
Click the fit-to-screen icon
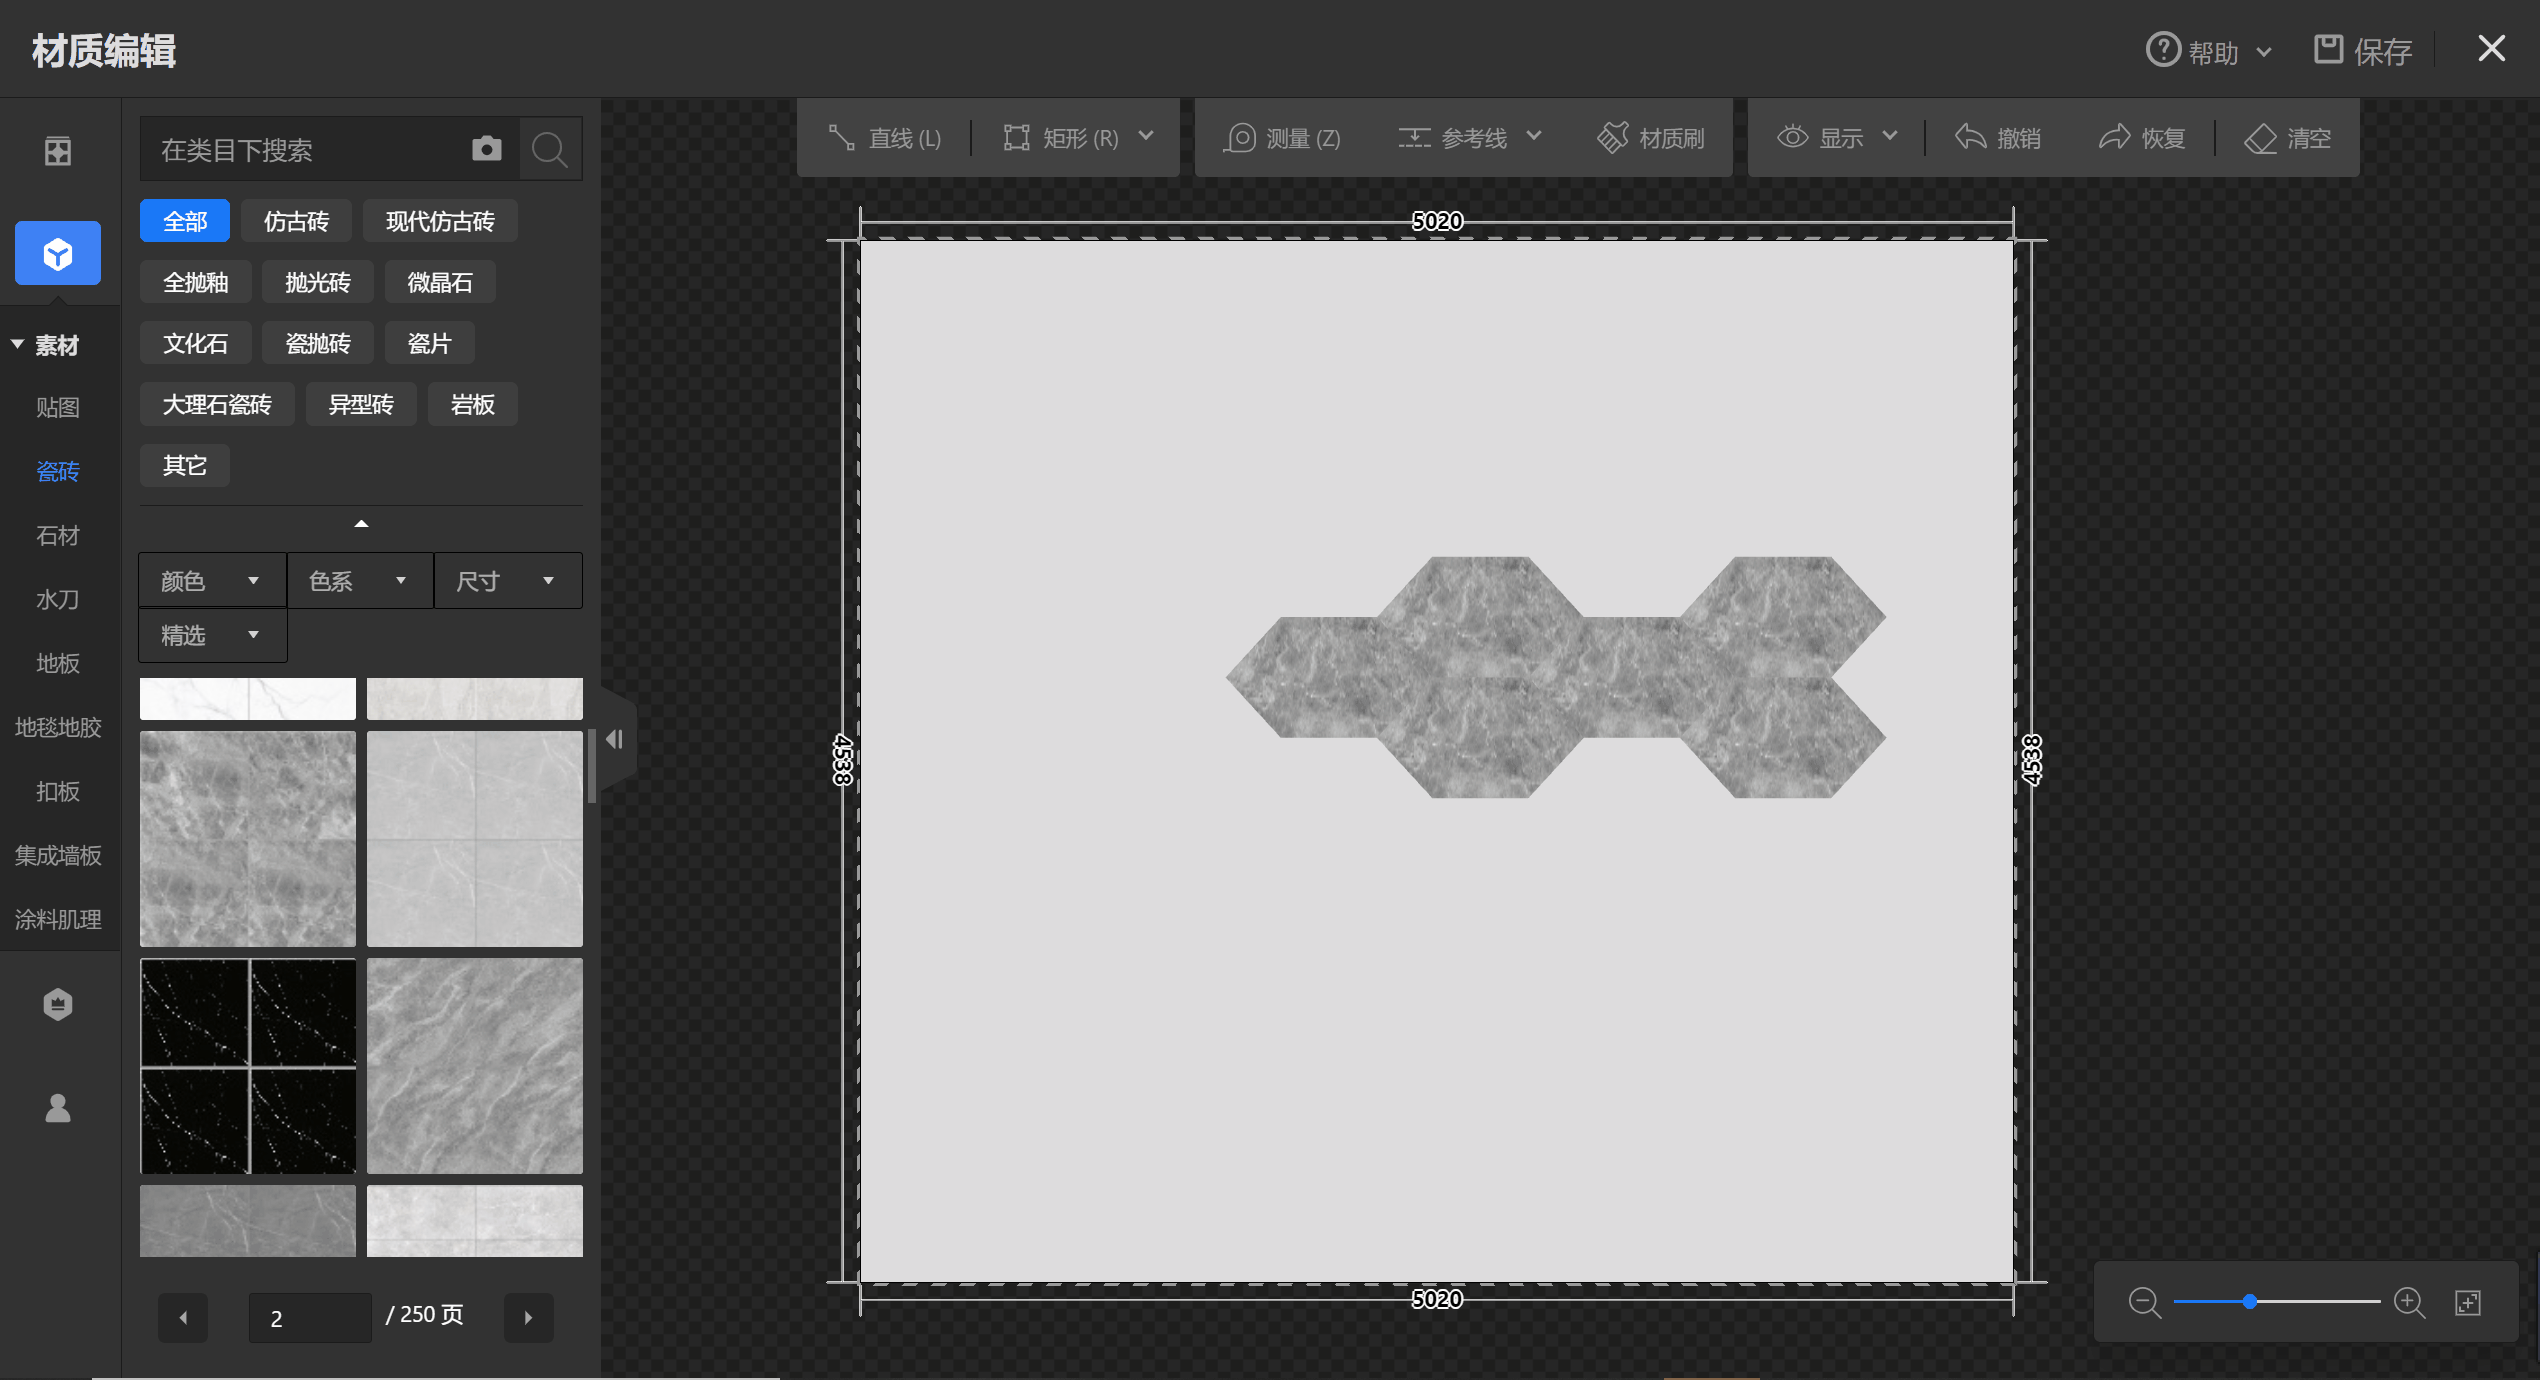pos(2468,1302)
